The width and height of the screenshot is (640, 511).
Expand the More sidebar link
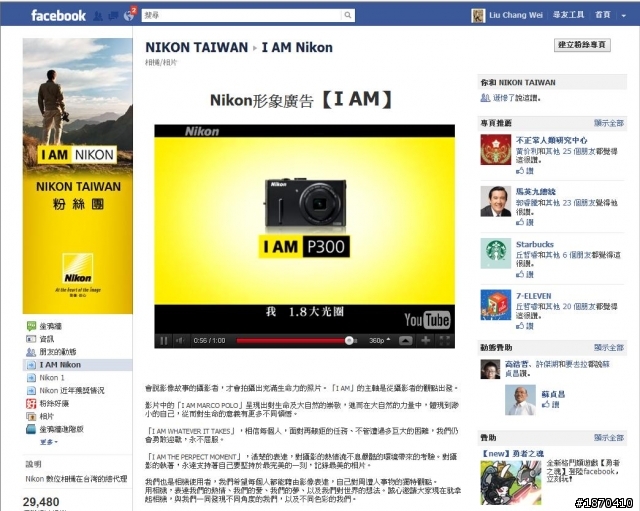tap(49, 442)
